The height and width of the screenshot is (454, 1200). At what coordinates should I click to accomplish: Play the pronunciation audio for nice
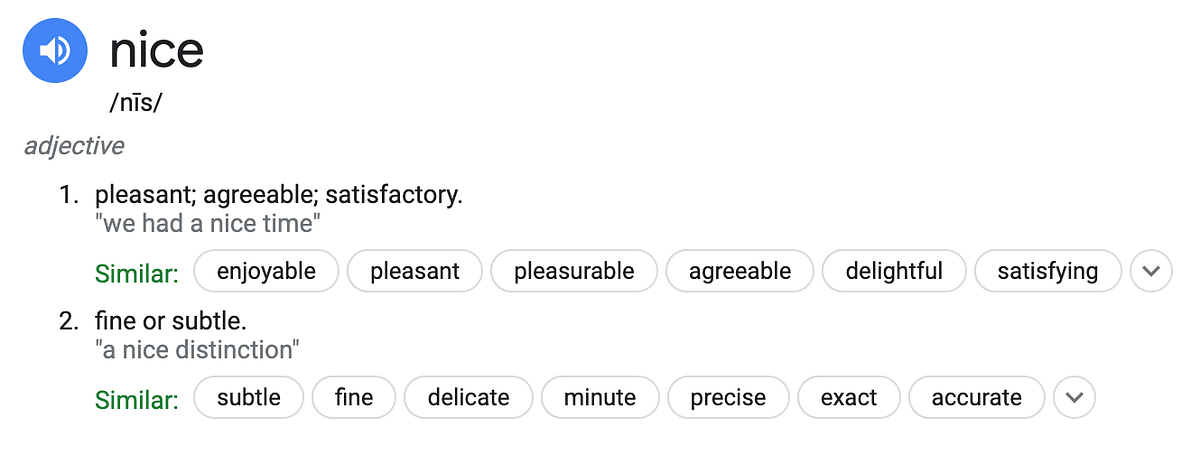click(x=56, y=50)
